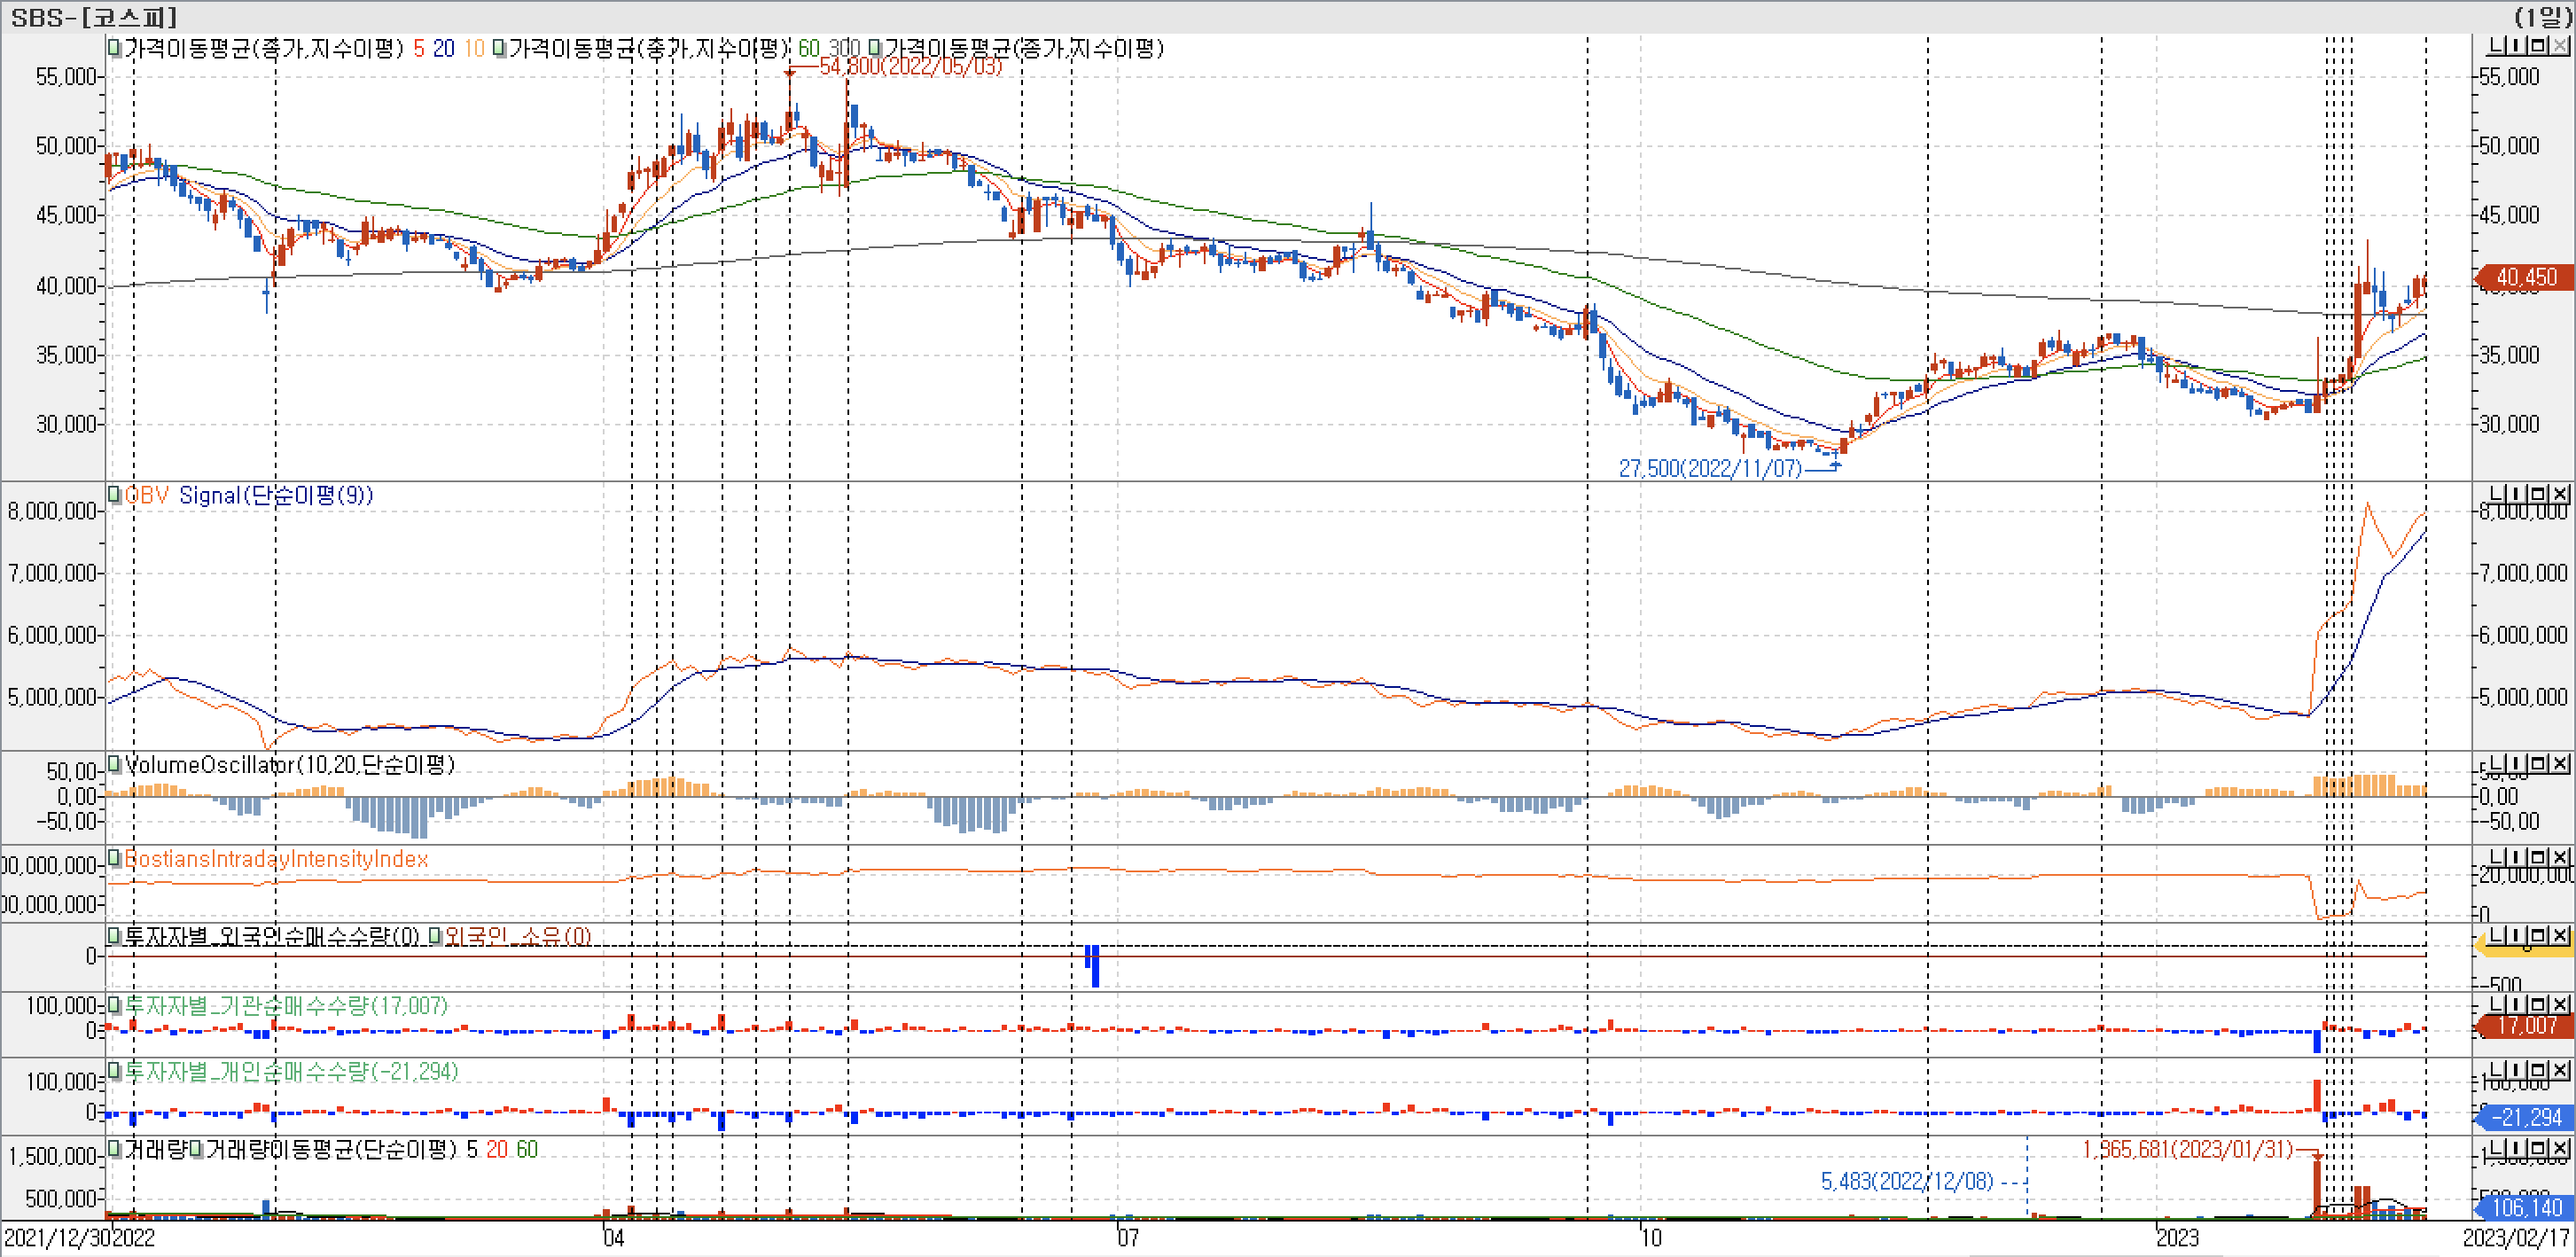Click the OBV Signal(단순이평(9)) label

coord(276,496)
